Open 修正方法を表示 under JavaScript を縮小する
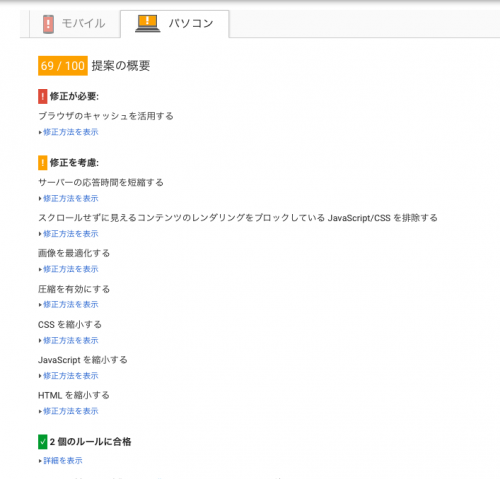The width and height of the screenshot is (500, 479). (71, 376)
